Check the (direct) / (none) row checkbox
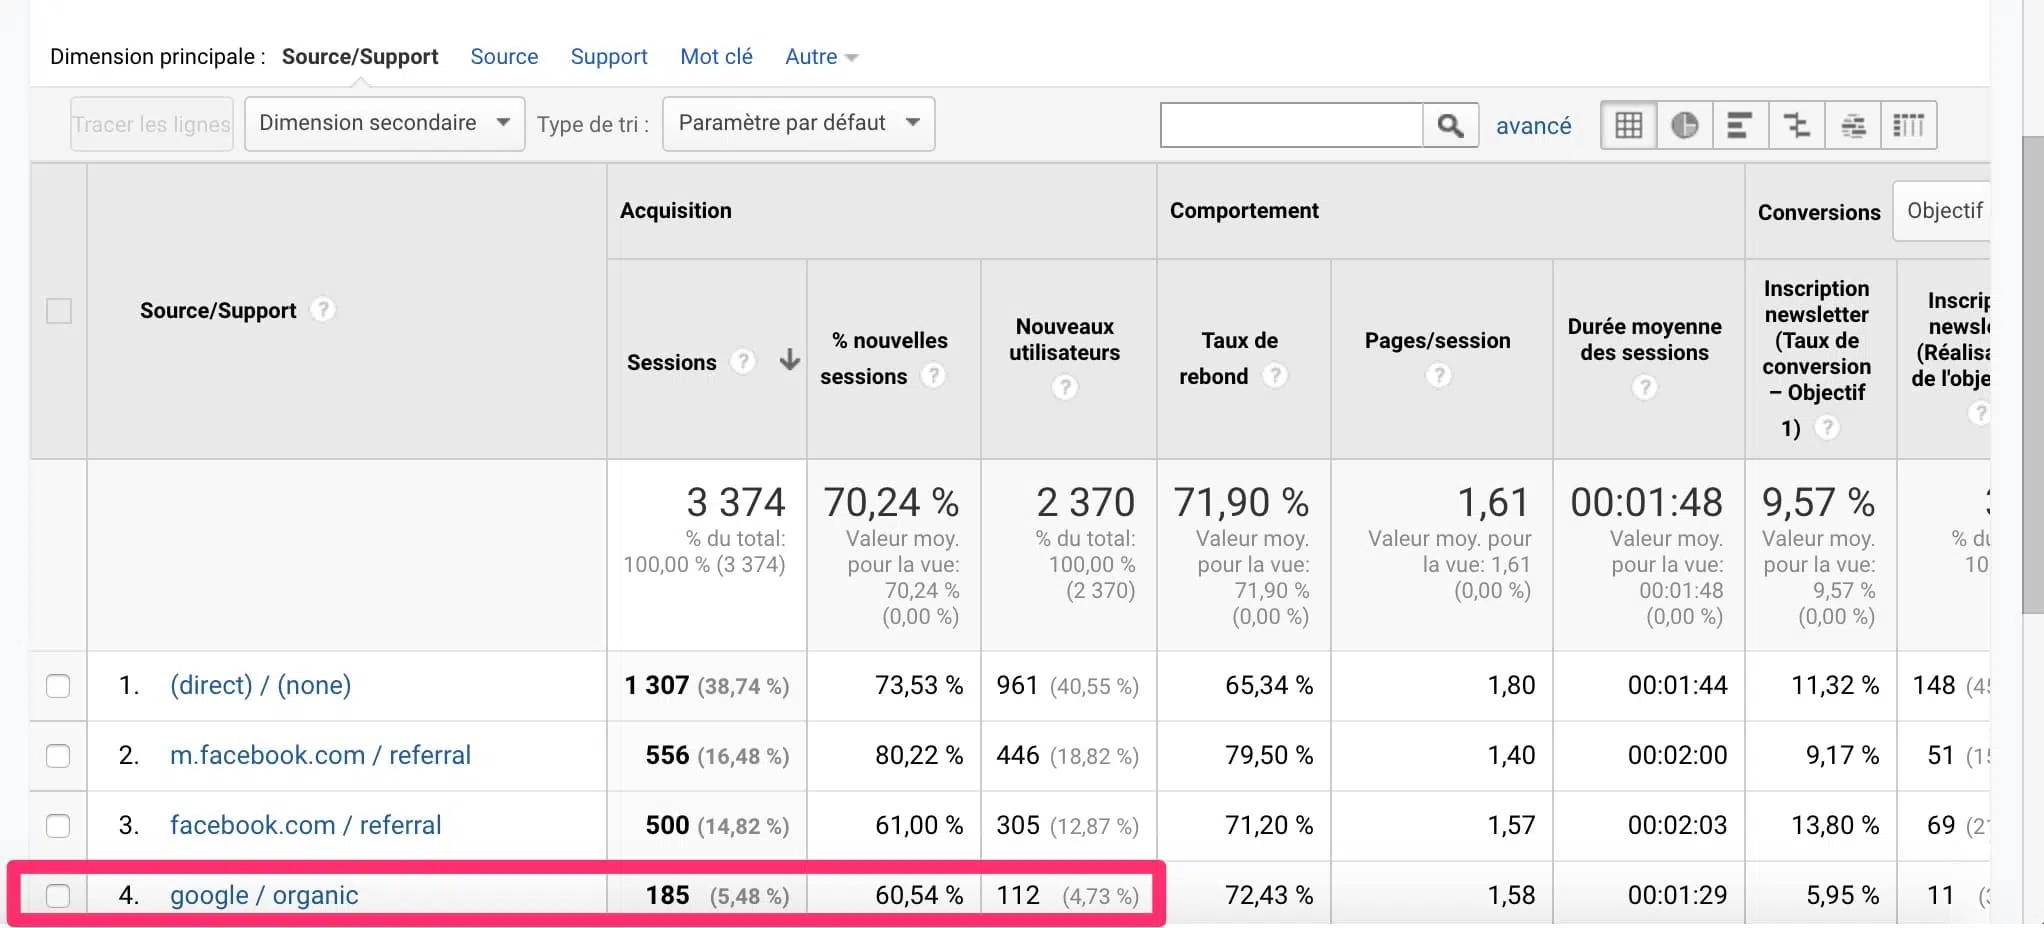The image size is (2044, 928). 58,686
